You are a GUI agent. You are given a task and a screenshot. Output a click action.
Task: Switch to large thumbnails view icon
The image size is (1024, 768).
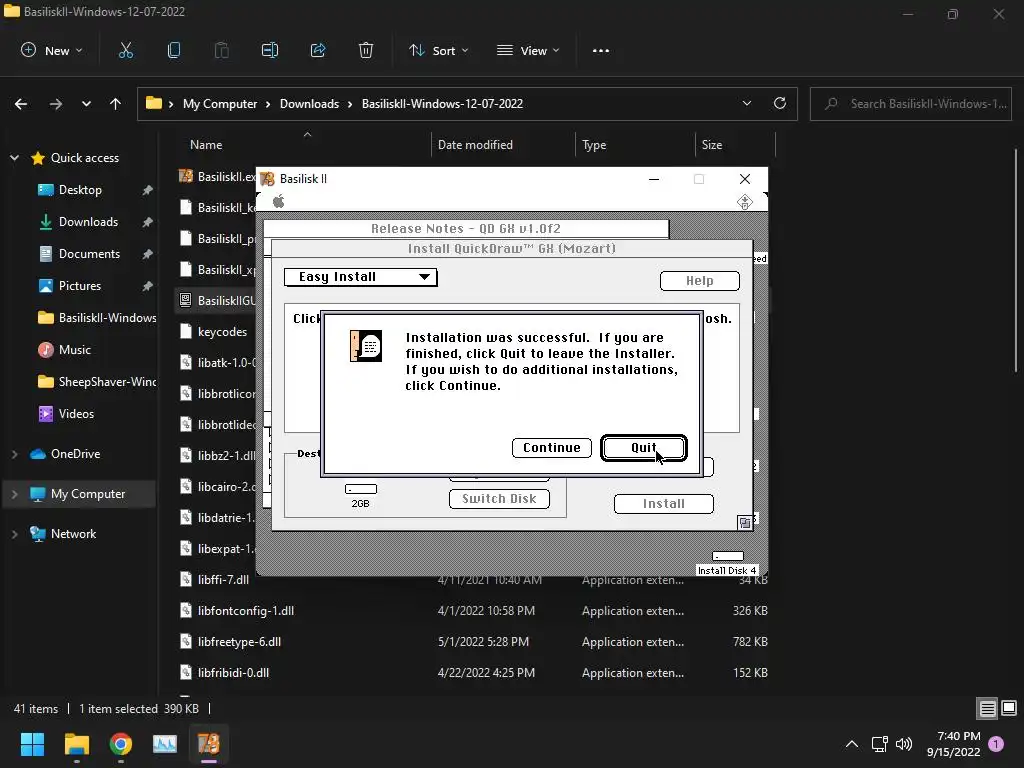click(x=1009, y=709)
